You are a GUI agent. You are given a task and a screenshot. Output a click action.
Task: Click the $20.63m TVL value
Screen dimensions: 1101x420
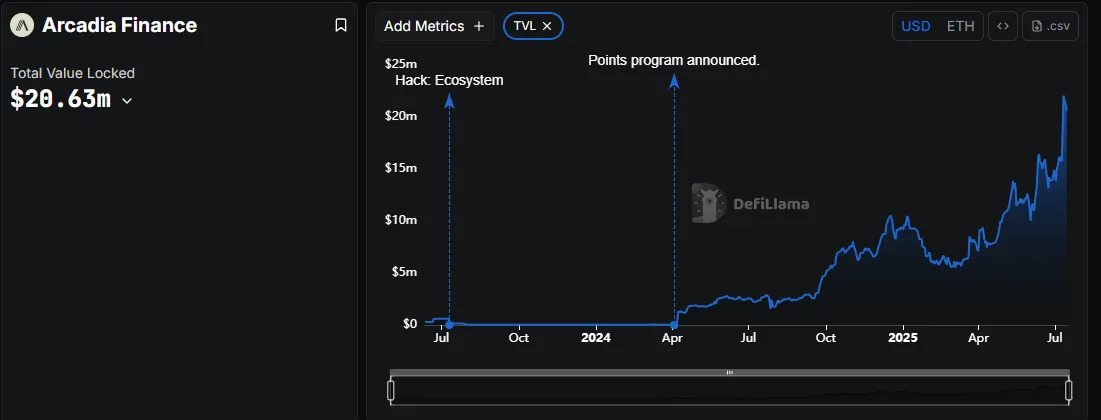point(60,99)
